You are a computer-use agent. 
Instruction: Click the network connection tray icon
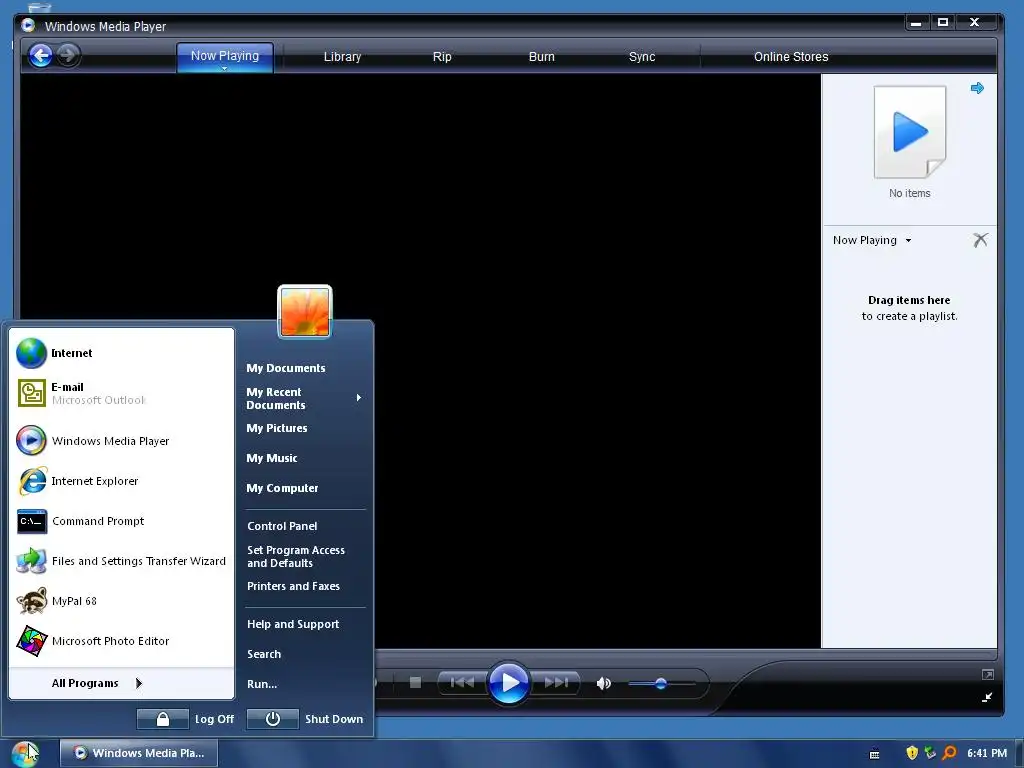coord(931,753)
